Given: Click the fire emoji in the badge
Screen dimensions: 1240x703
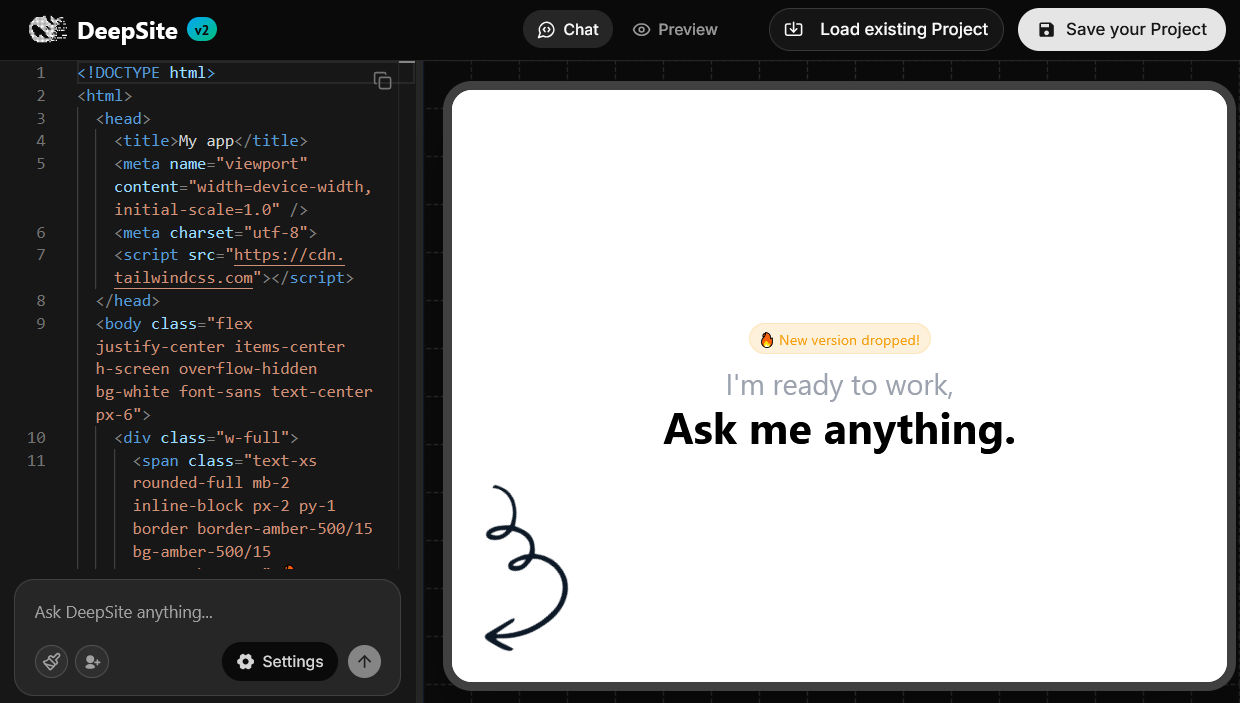Looking at the screenshot, I should coord(767,340).
